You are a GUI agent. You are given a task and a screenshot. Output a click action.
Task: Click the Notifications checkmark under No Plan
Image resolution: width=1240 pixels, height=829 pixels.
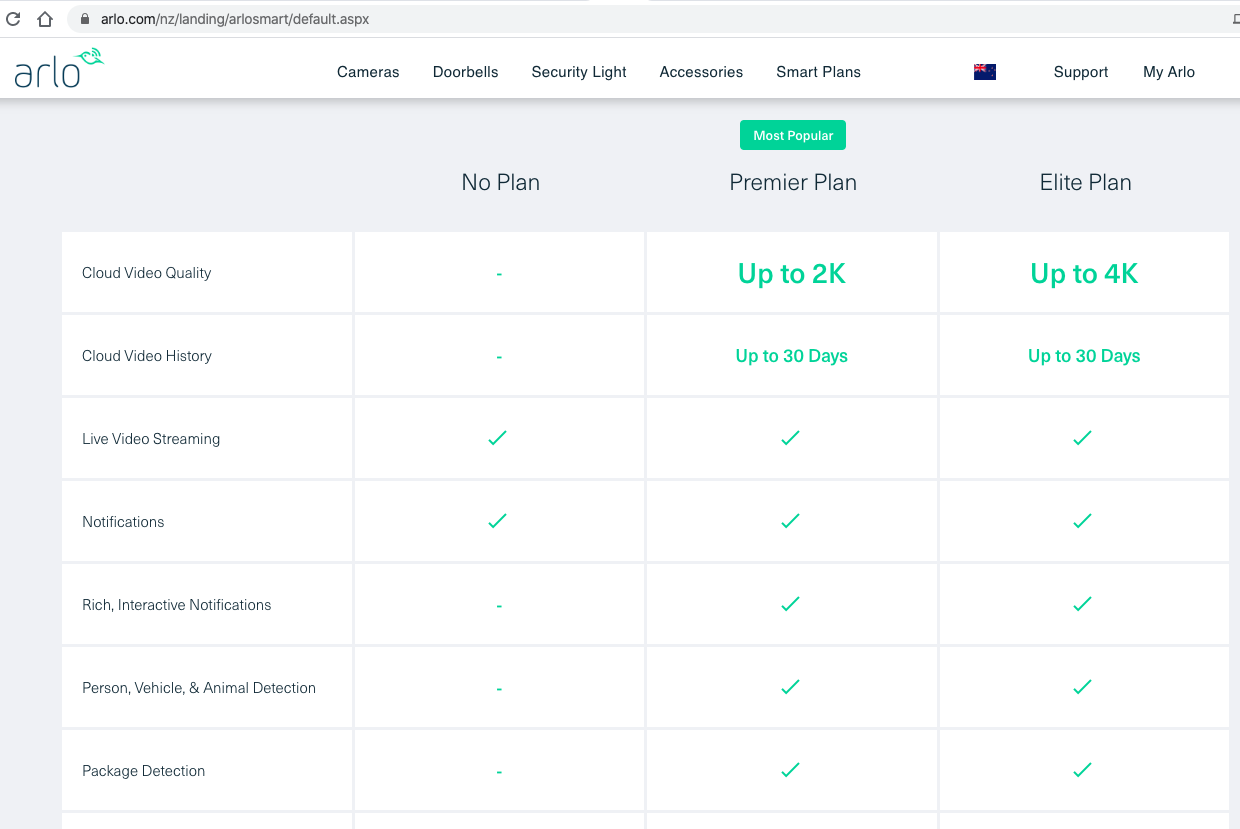(497, 521)
